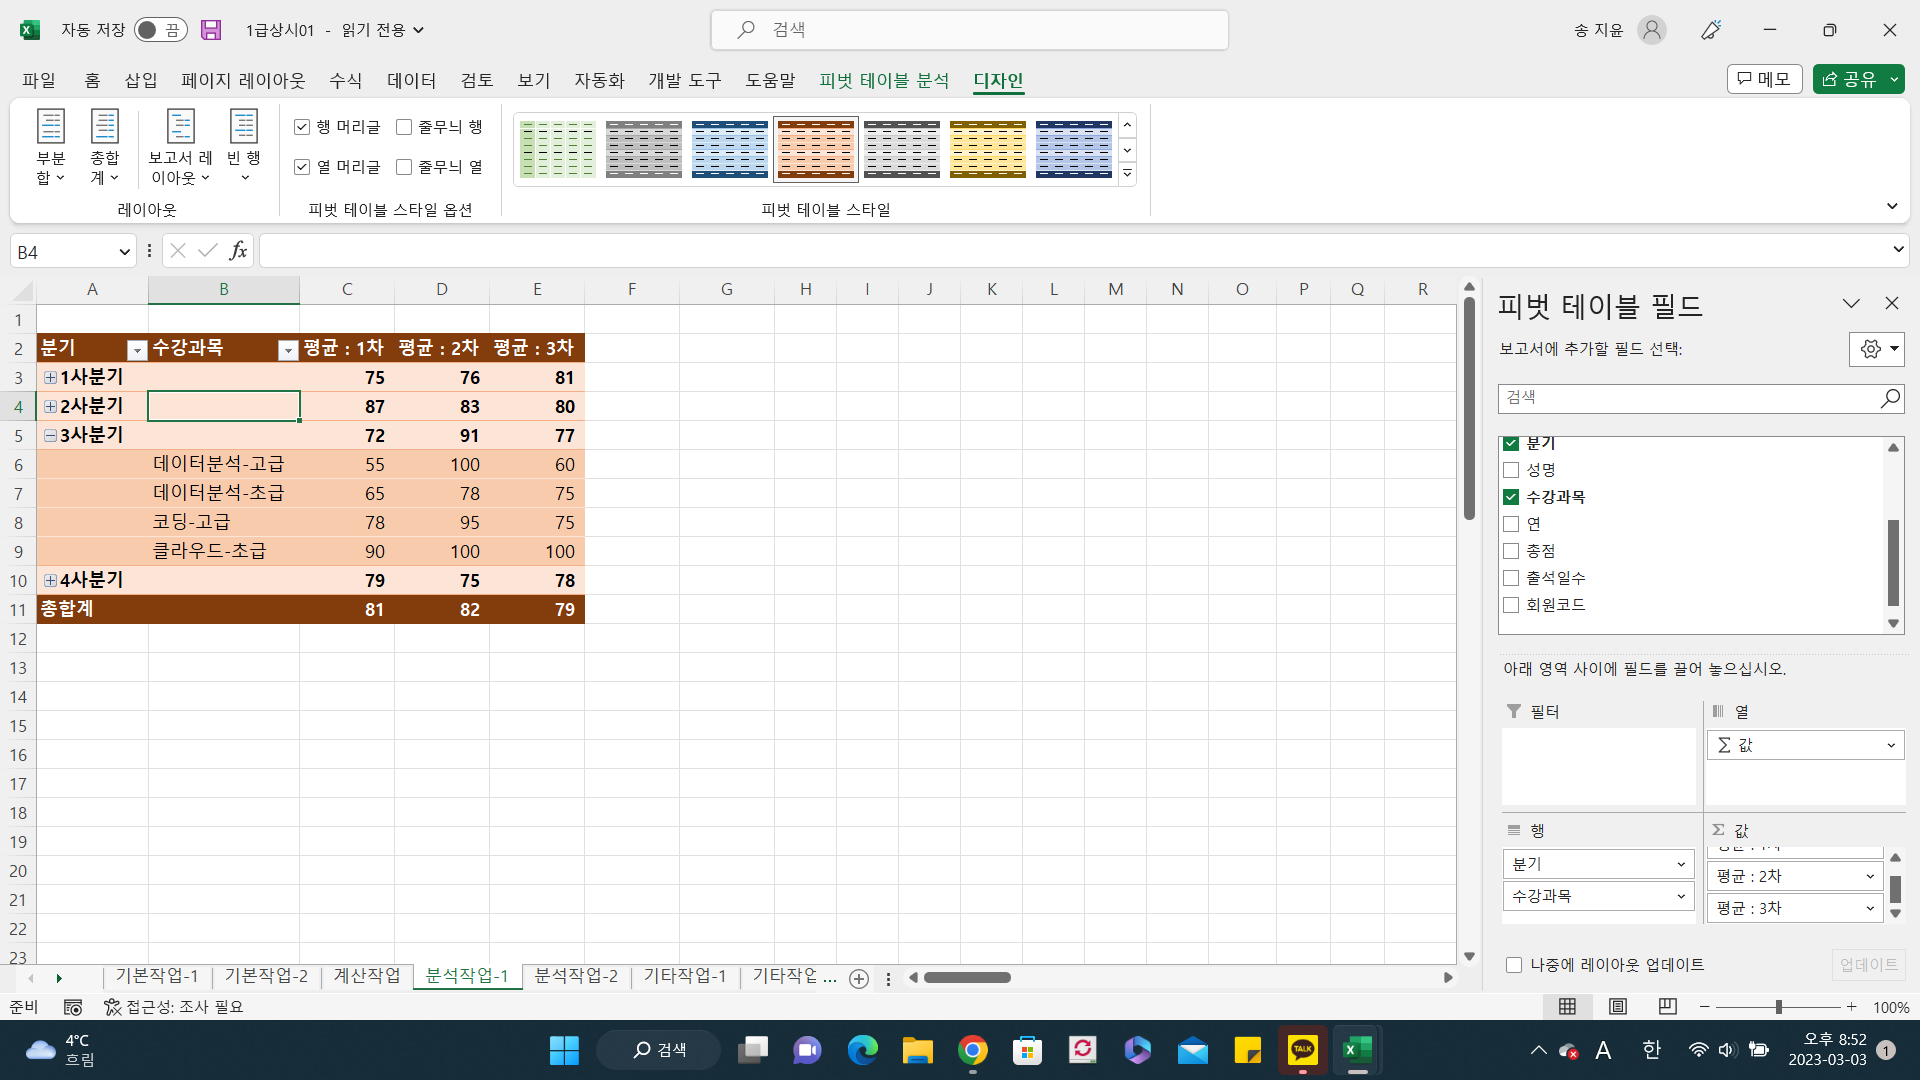Viewport: 1920px width, 1080px height.
Task: Open the 수강과목 column filter dropdown
Action: (288, 349)
